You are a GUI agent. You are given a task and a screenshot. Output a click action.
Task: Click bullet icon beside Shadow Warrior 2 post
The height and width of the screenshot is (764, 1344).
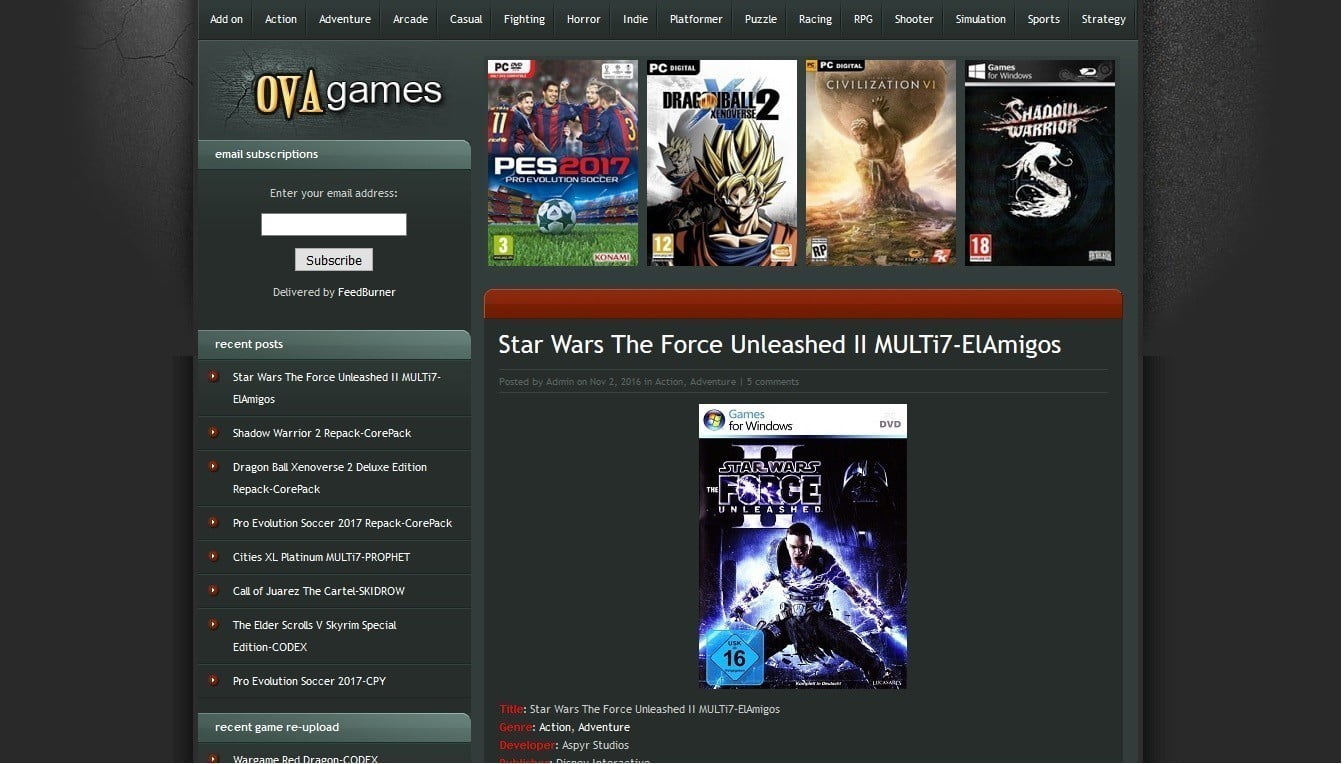coord(214,432)
